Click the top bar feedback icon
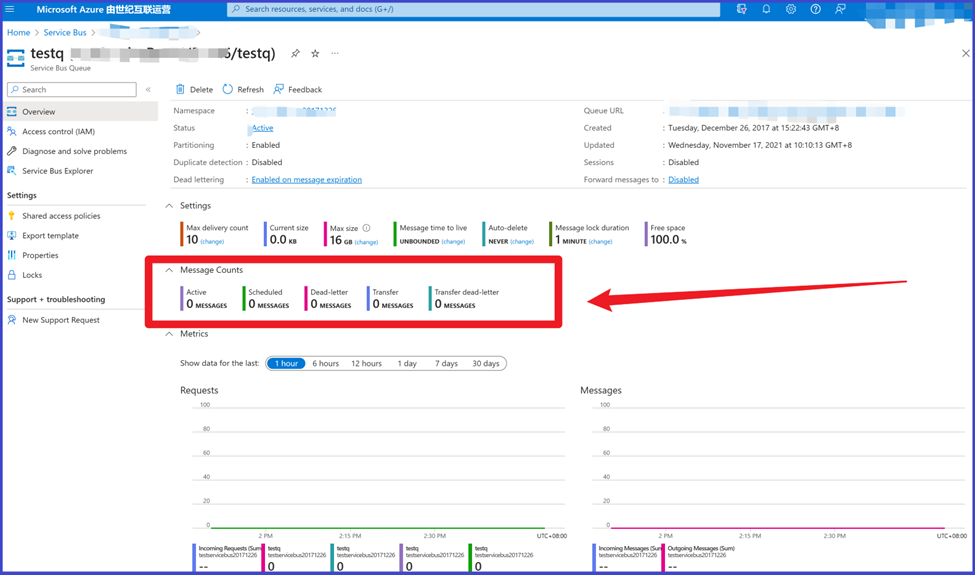 (x=840, y=9)
